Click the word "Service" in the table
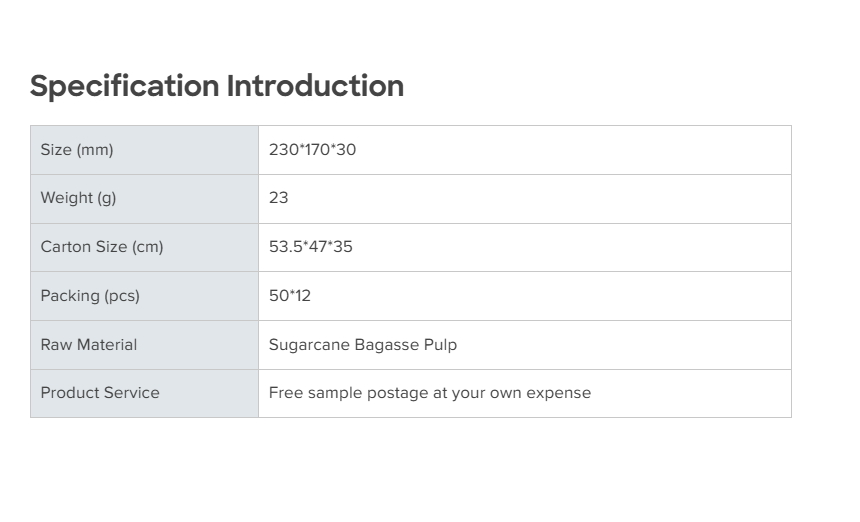860x522 pixels. tap(131, 393)
